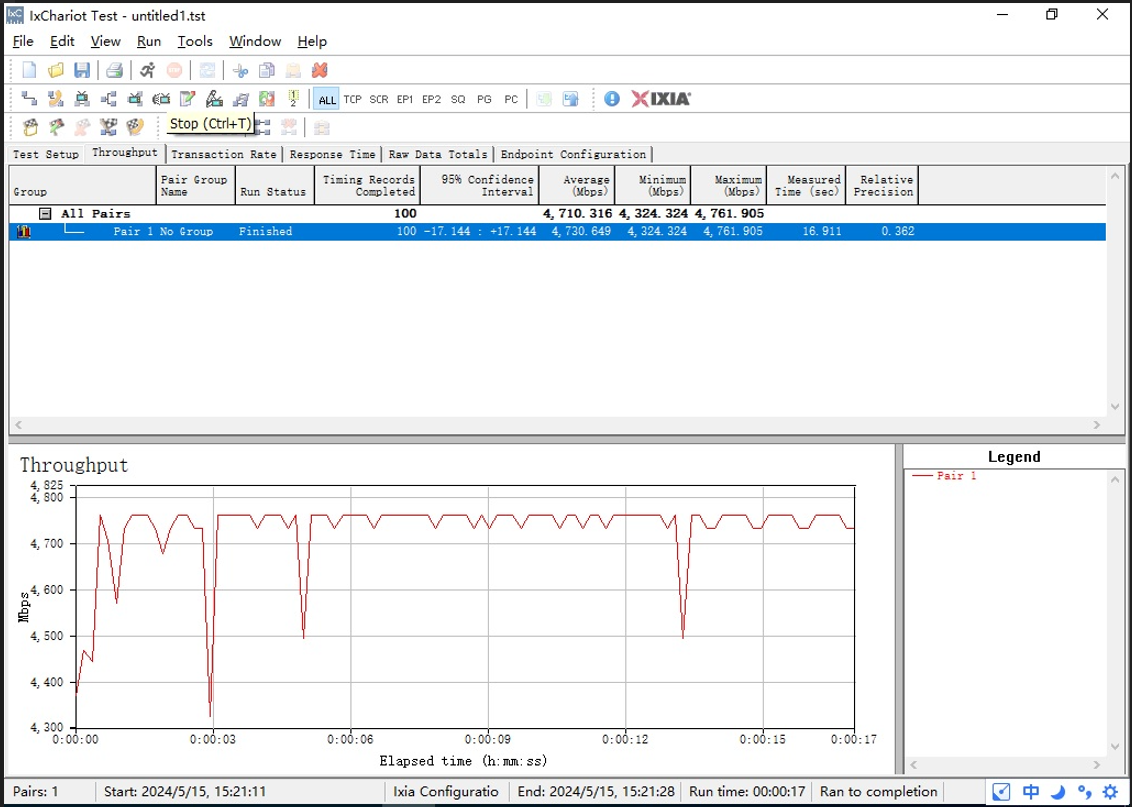Cut selection with scissors icon
Image resolution: width=1132 pixels, height=807 pixels.
pos(240,70)
